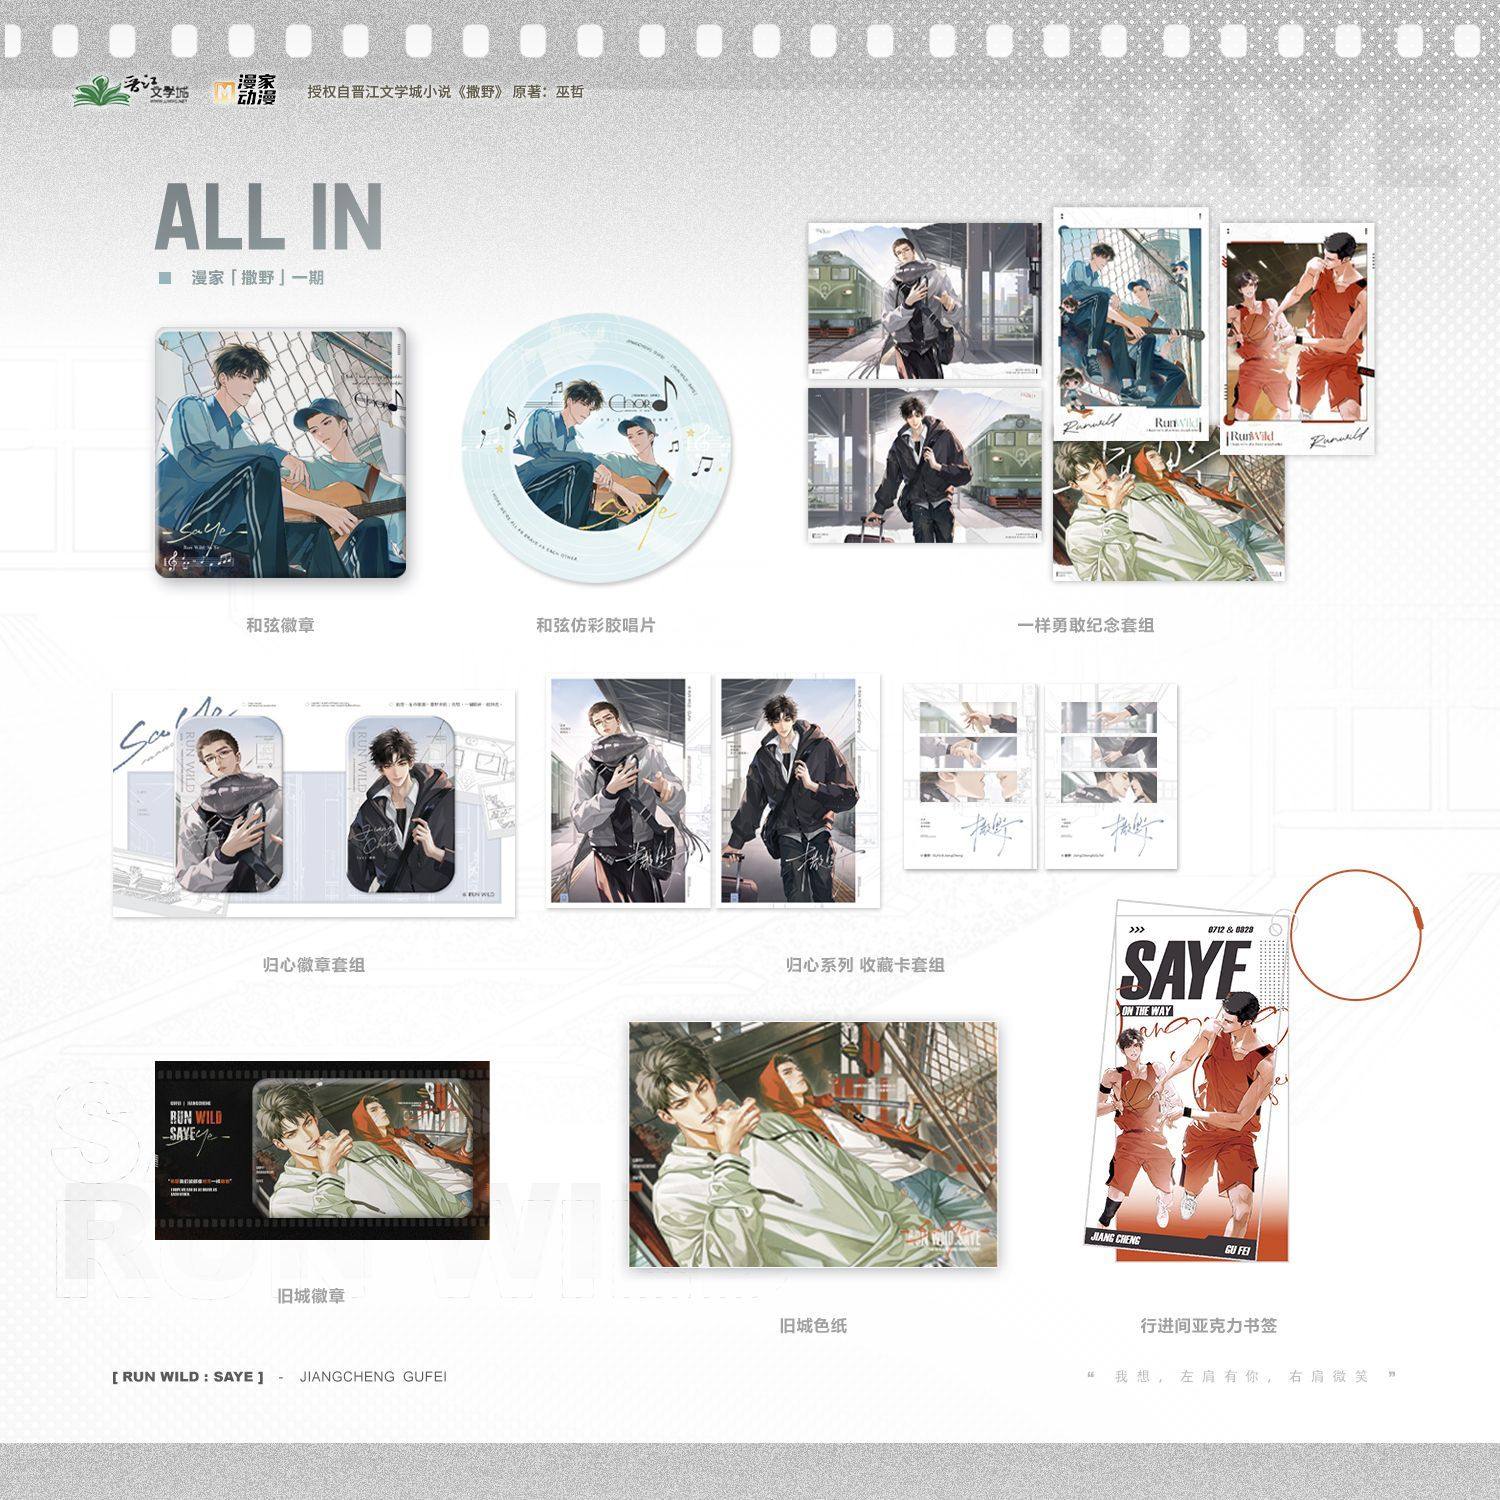Click the ALL IN heading

(x=270, y=216)
